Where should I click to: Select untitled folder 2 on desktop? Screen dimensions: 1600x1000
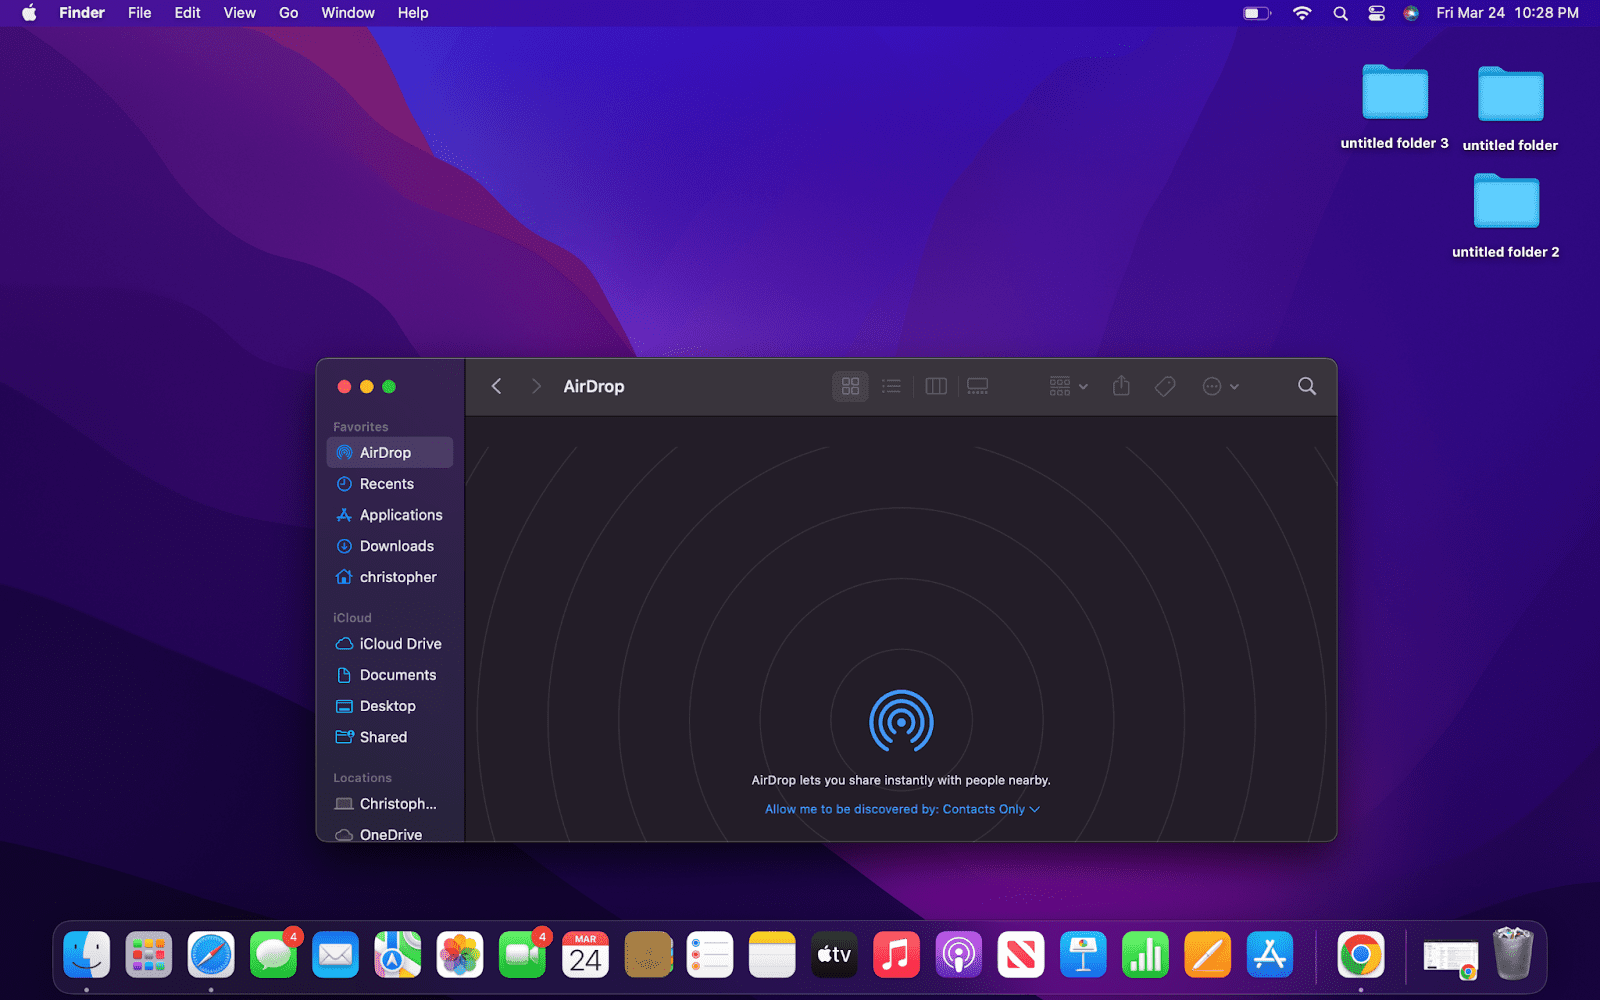click(x=1506, y=216)
